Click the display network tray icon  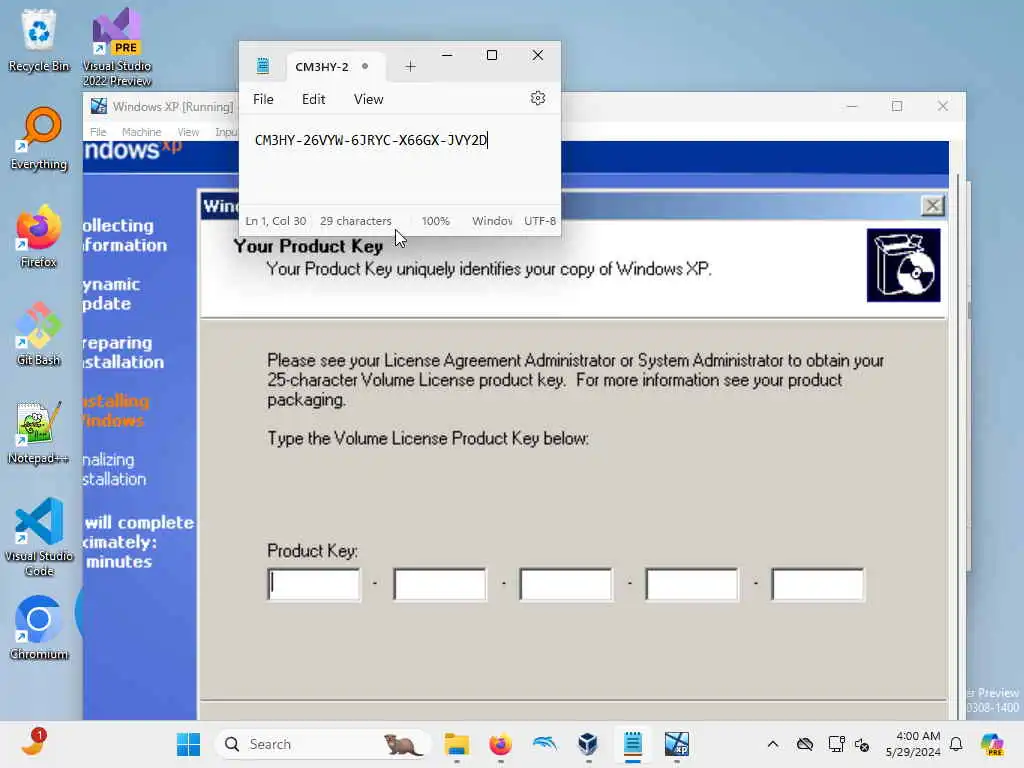click(836, 744)
